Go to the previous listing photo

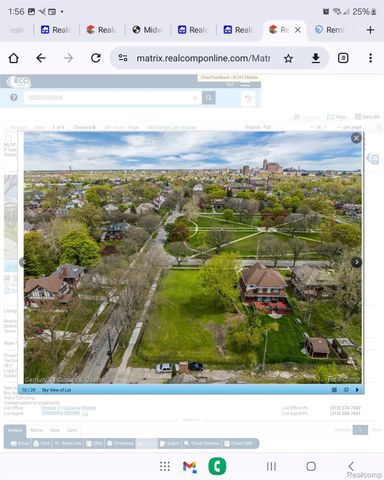[22, 262]
